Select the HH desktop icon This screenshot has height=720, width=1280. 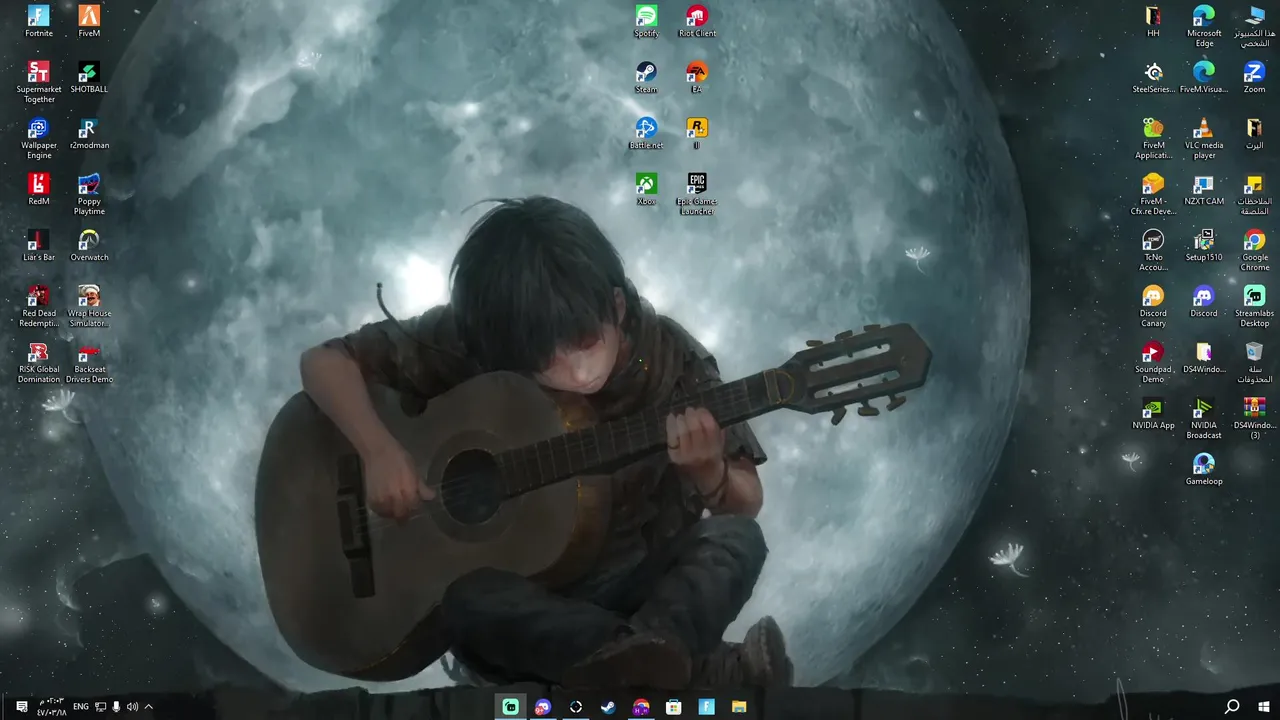click(x=1153, y=21)
